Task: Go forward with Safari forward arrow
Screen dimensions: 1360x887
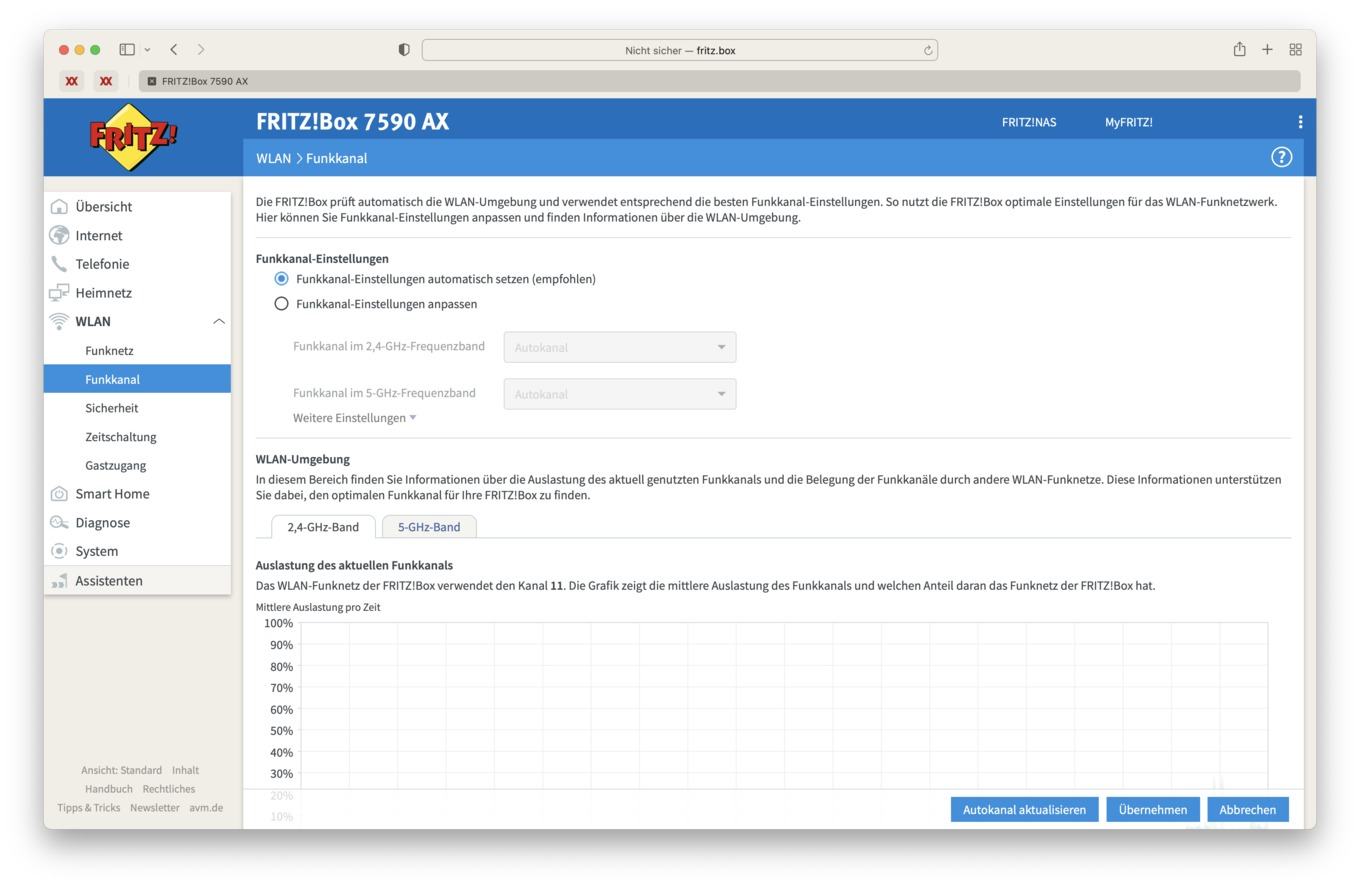Action: tap(201, 49)
